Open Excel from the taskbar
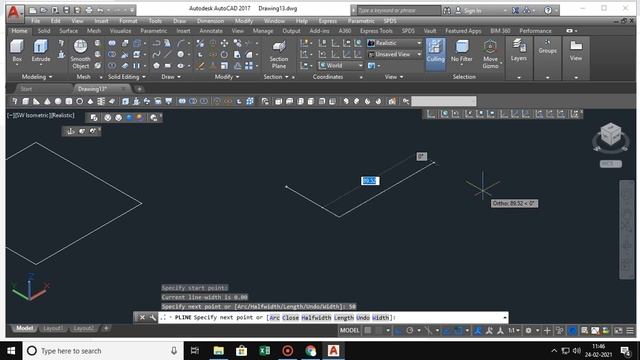The height and width of the screenshot is (360, 640). click(264, 351)
